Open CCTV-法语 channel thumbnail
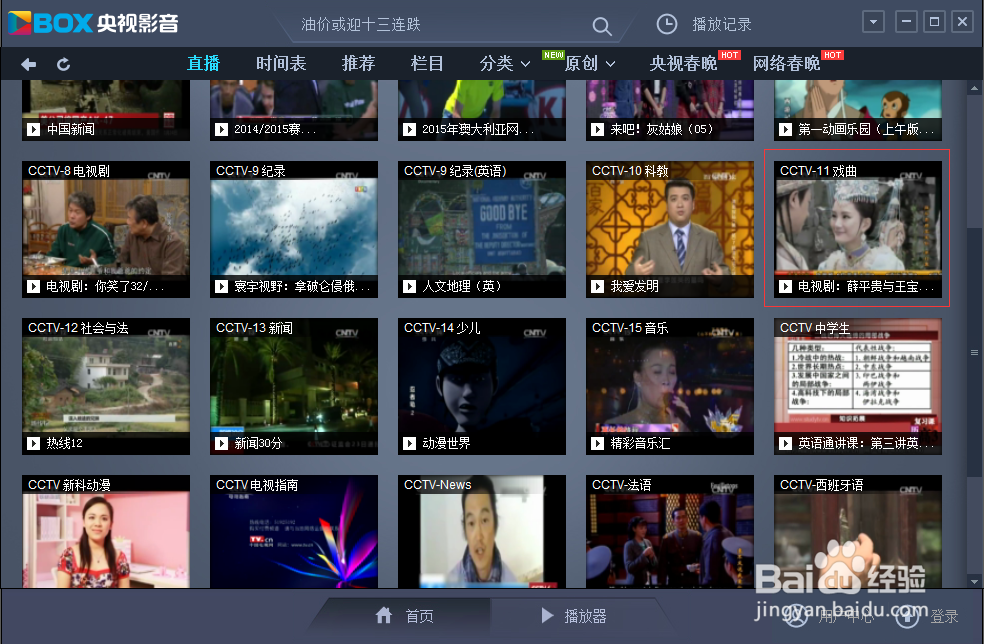This screenshot has height=644, width=984. (x=670, y=532)
